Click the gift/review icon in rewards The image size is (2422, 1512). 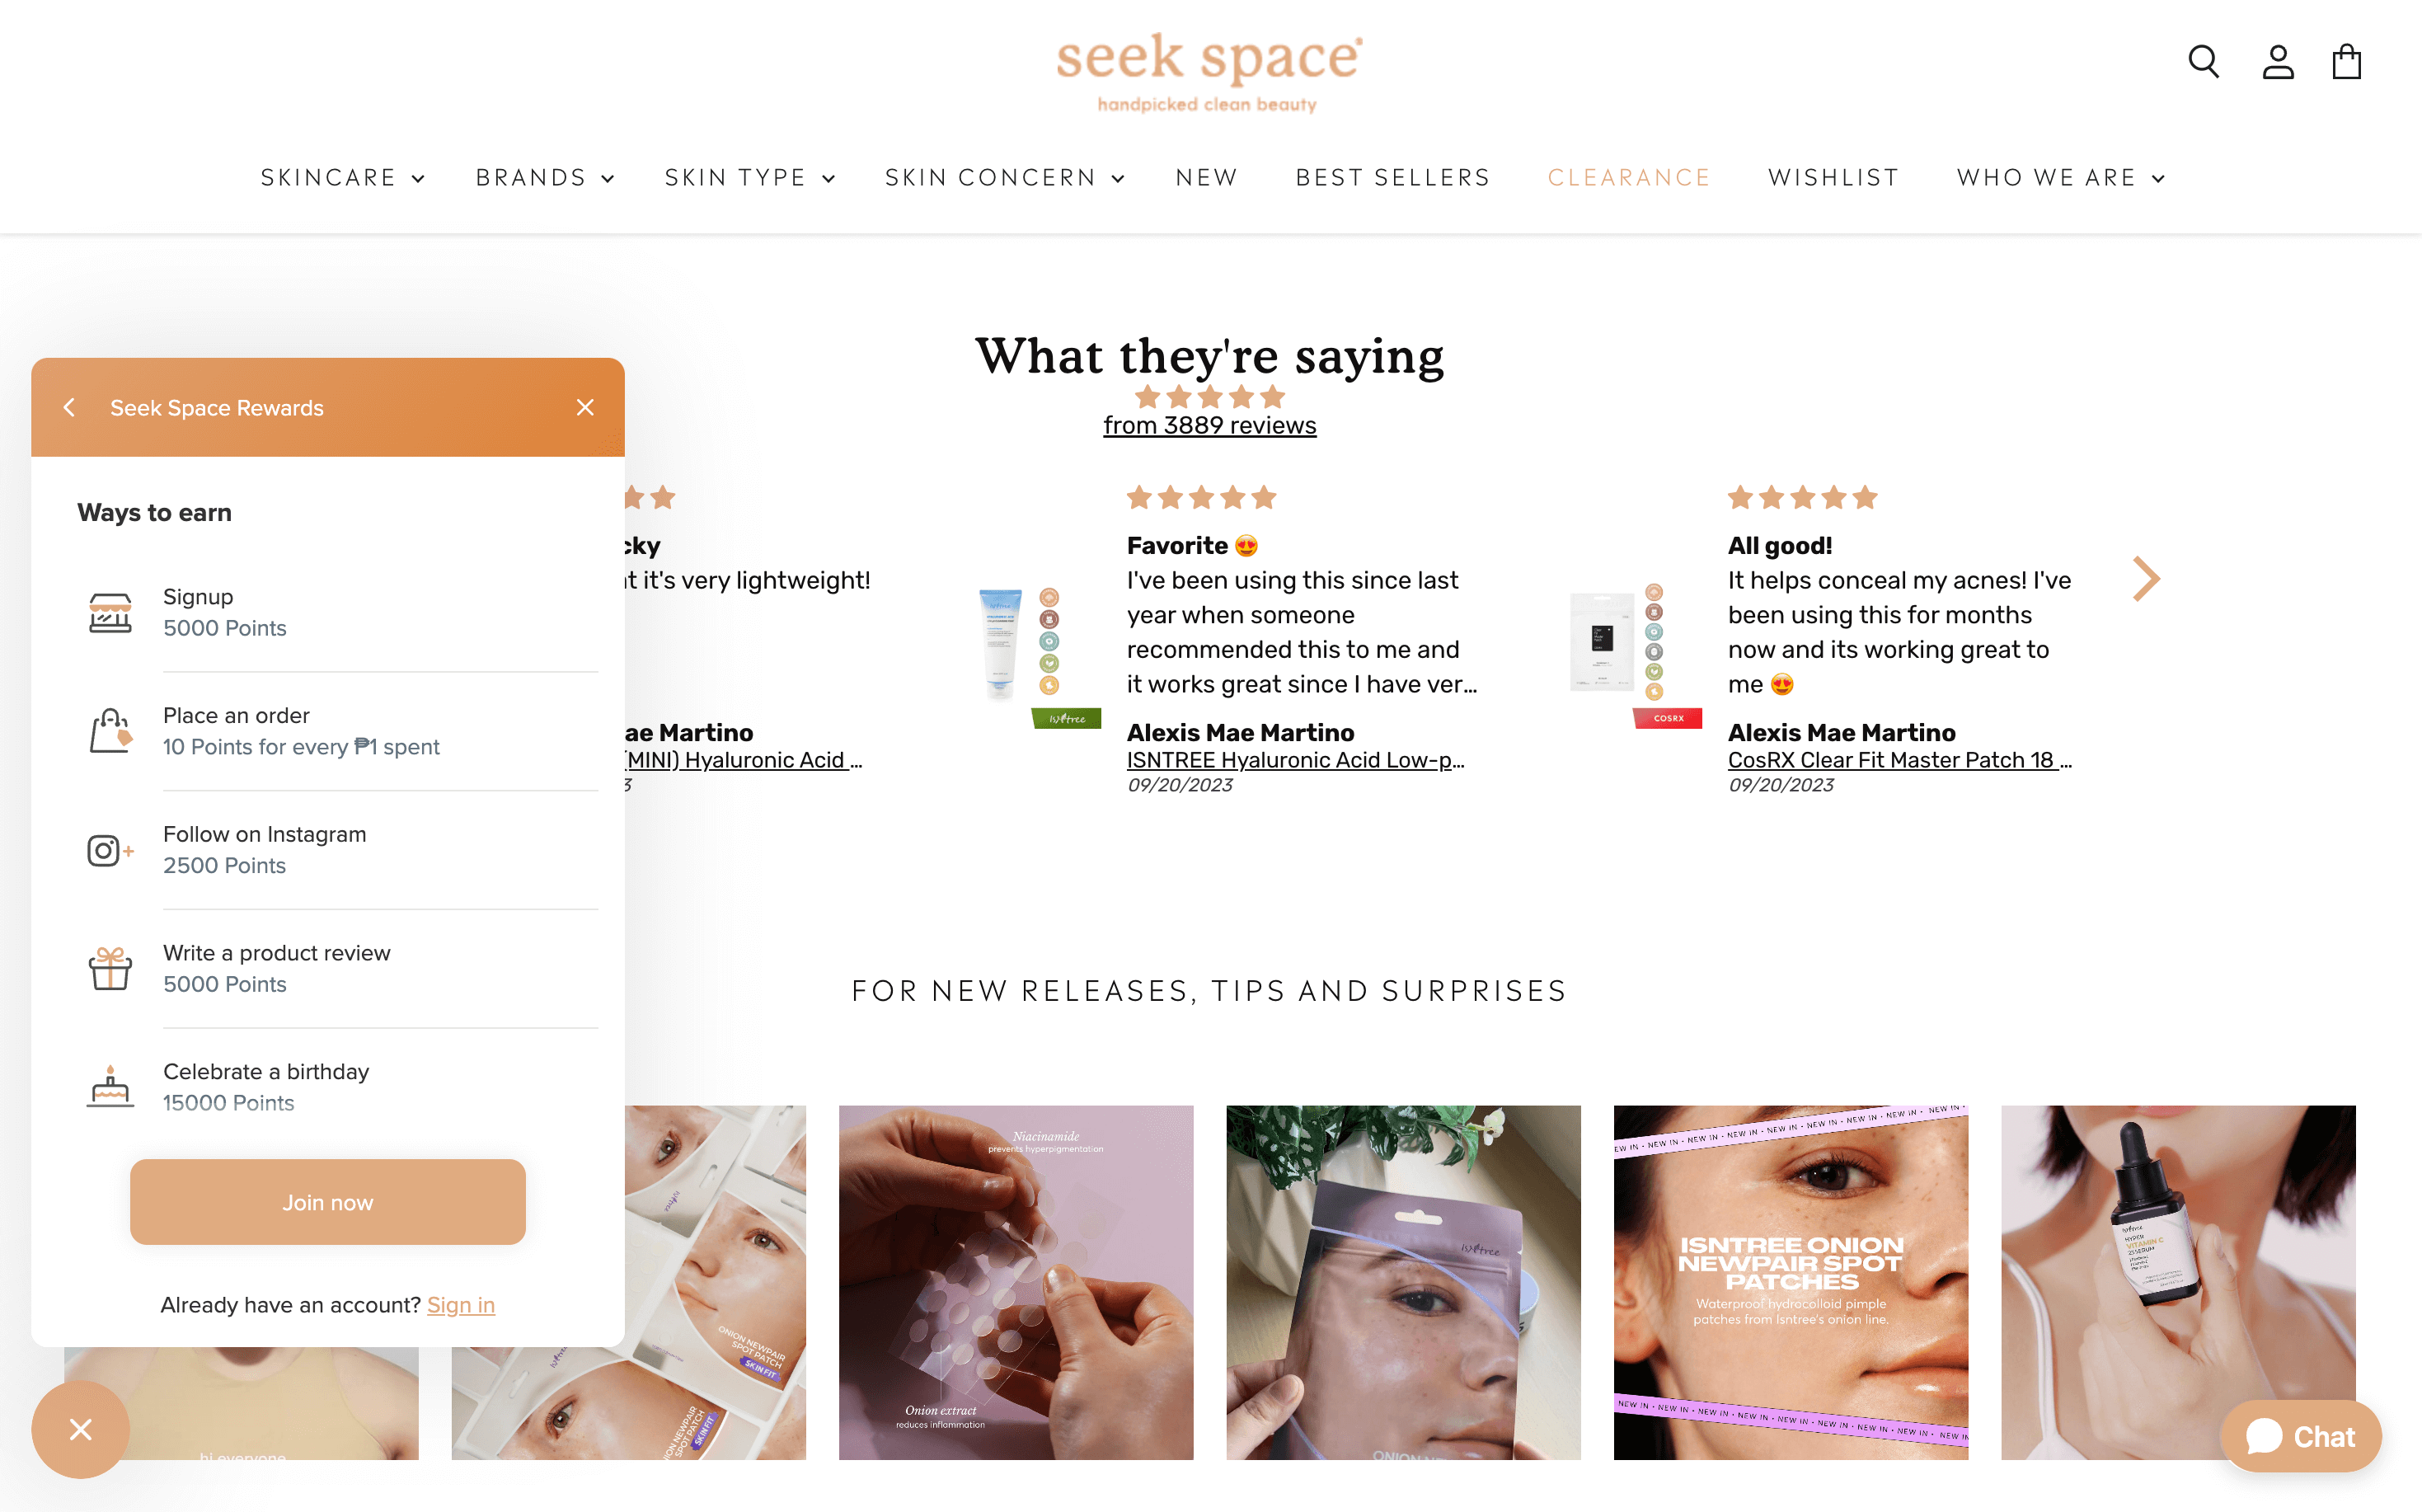[108, 967]
